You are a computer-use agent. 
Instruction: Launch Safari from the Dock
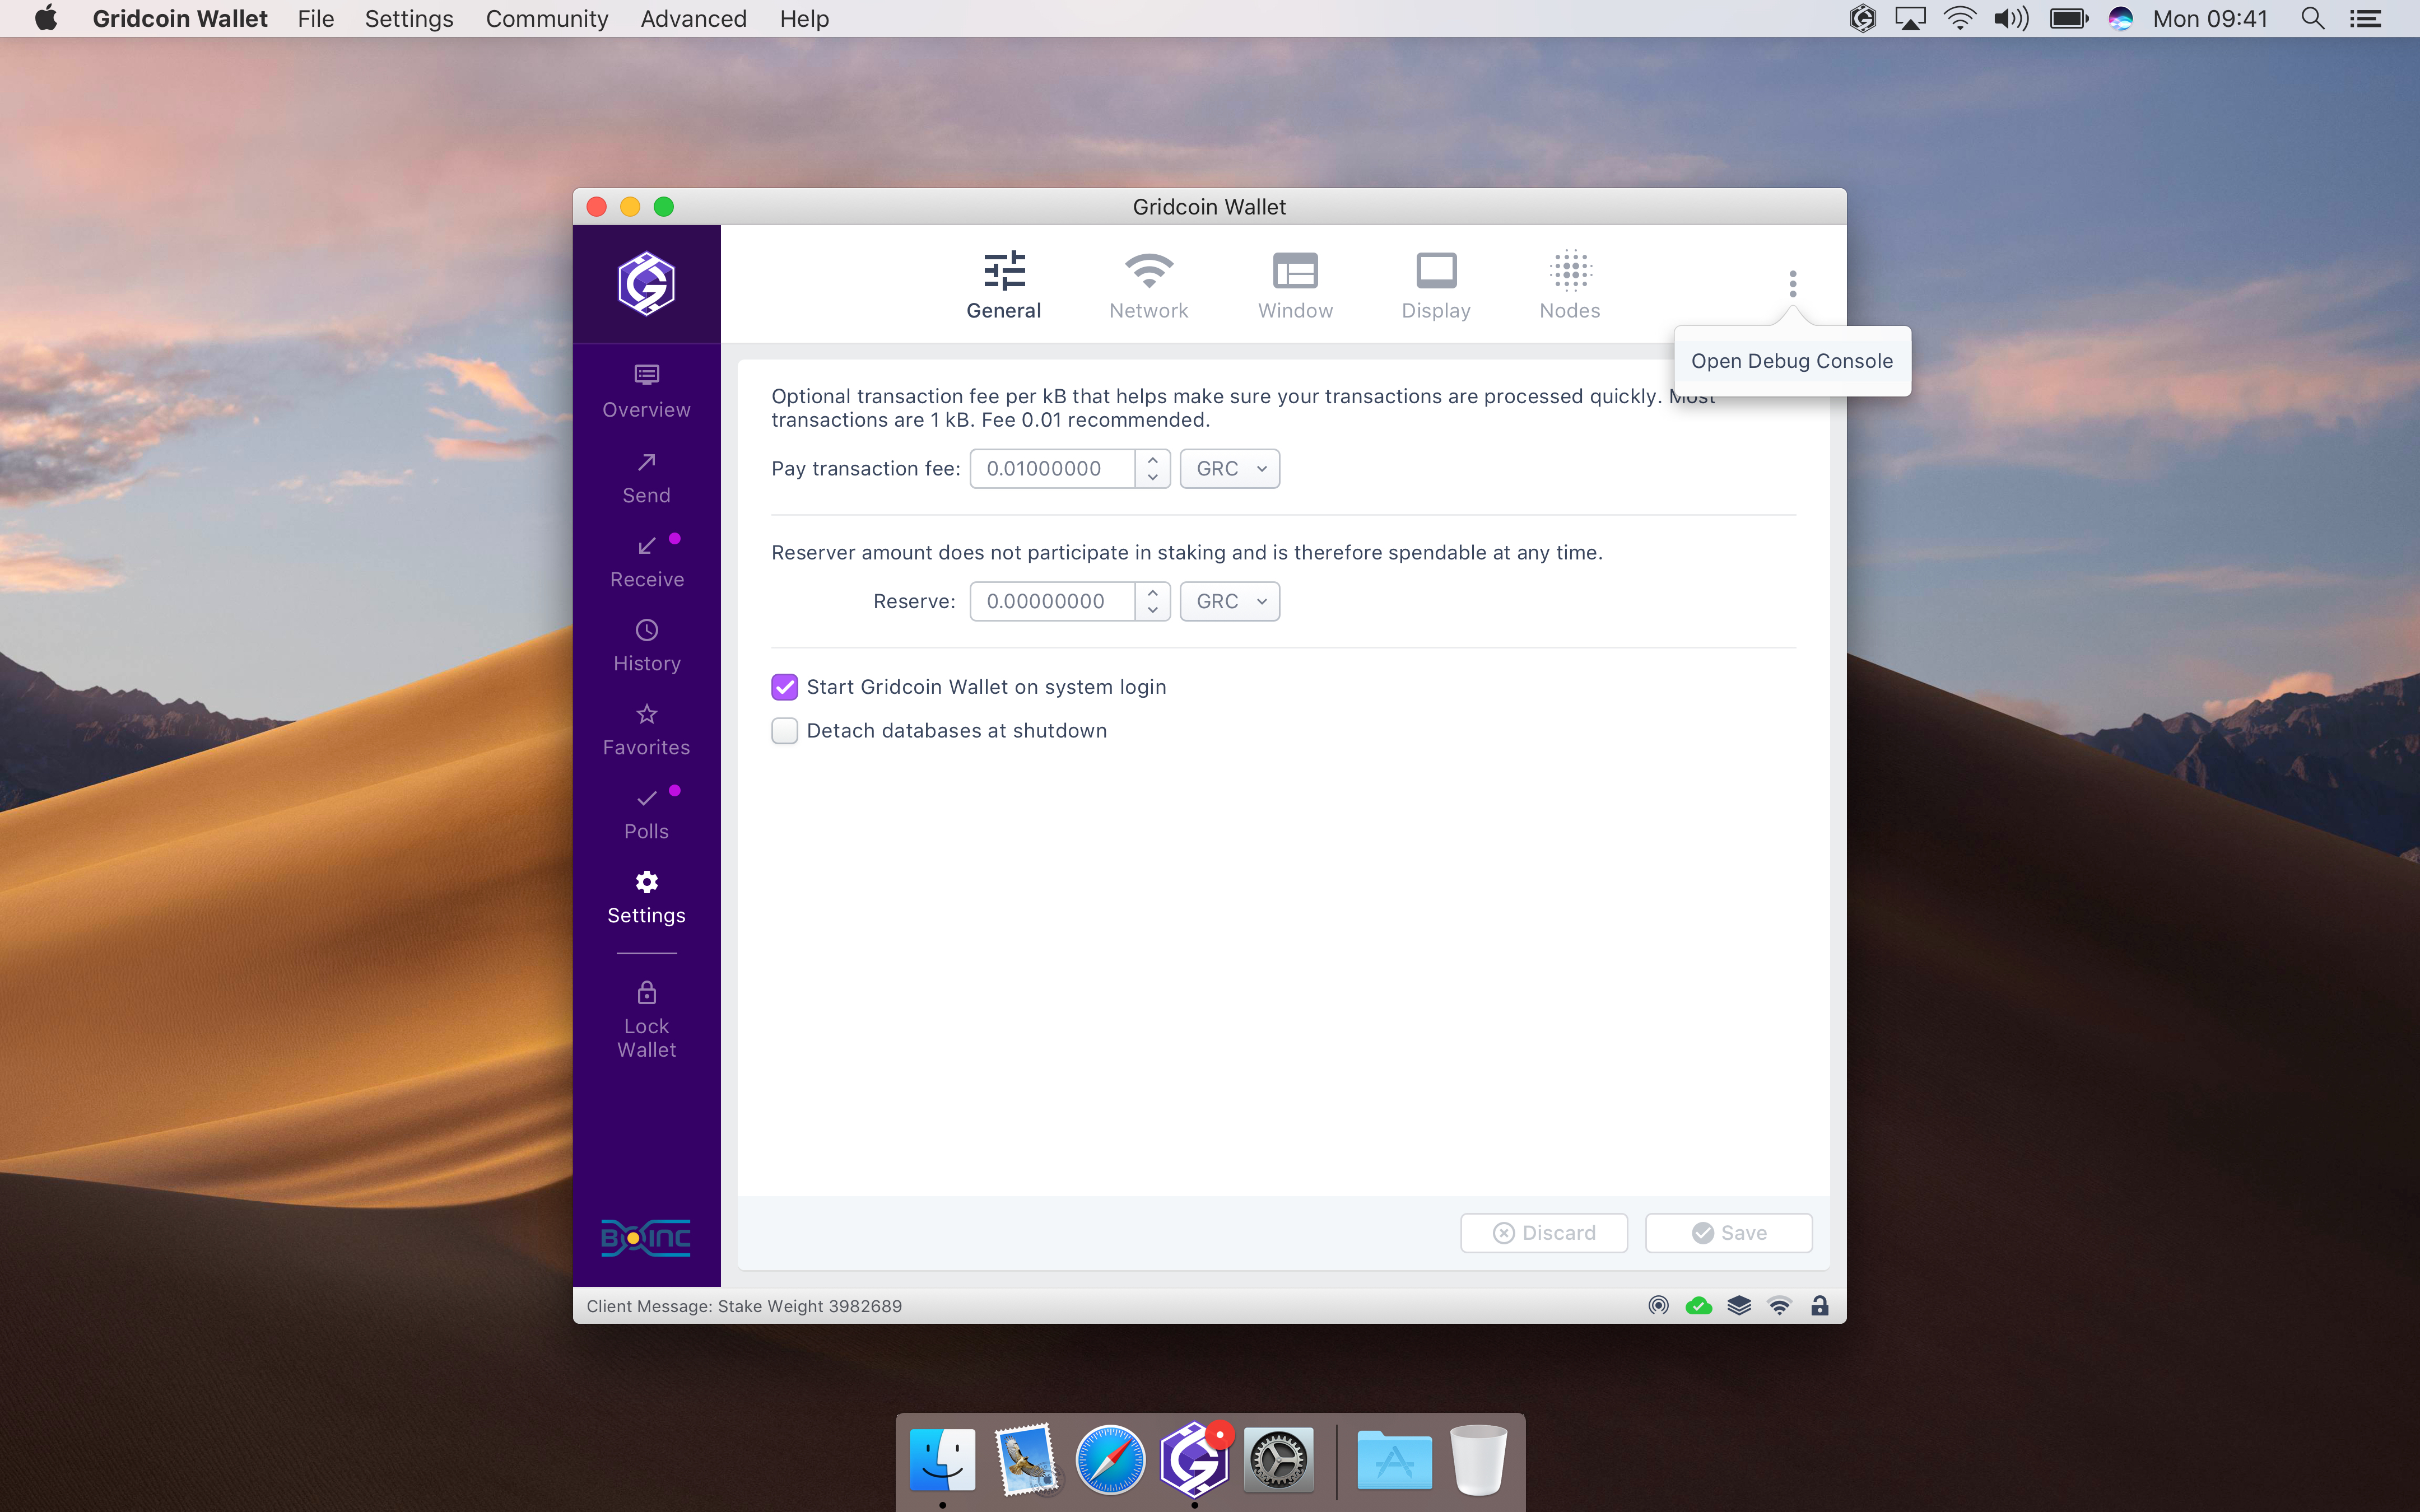point(1110,1459)
